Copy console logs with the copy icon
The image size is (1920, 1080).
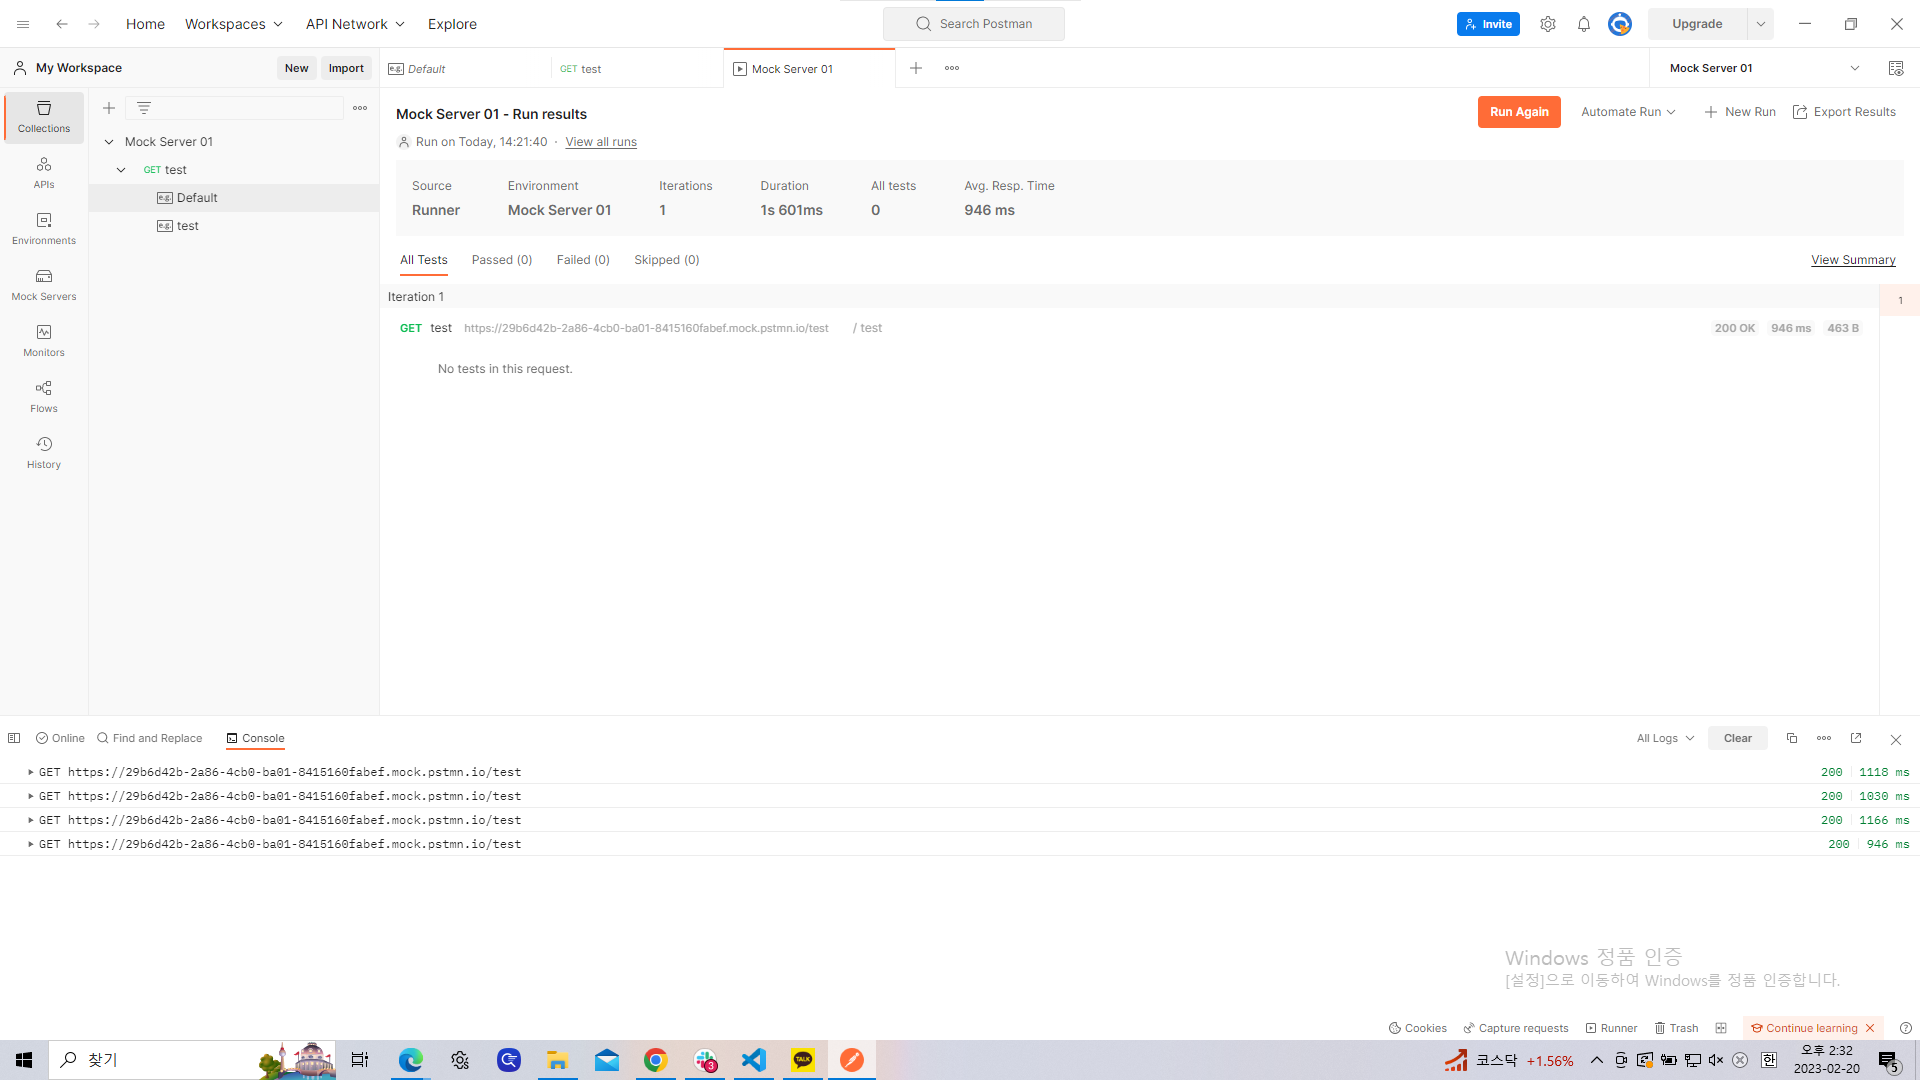point(1791,738)
